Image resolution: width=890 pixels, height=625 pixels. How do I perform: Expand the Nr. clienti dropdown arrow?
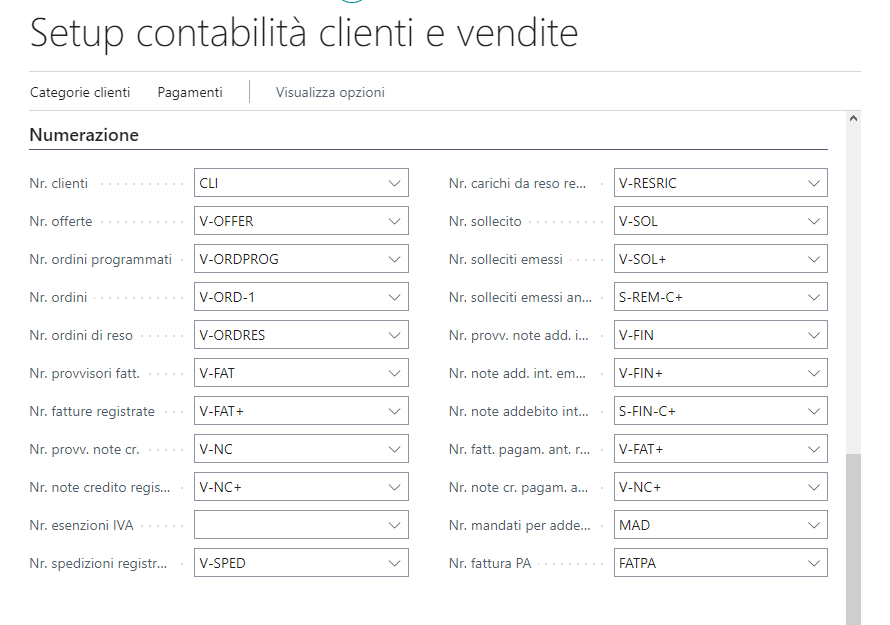point(393,183)
